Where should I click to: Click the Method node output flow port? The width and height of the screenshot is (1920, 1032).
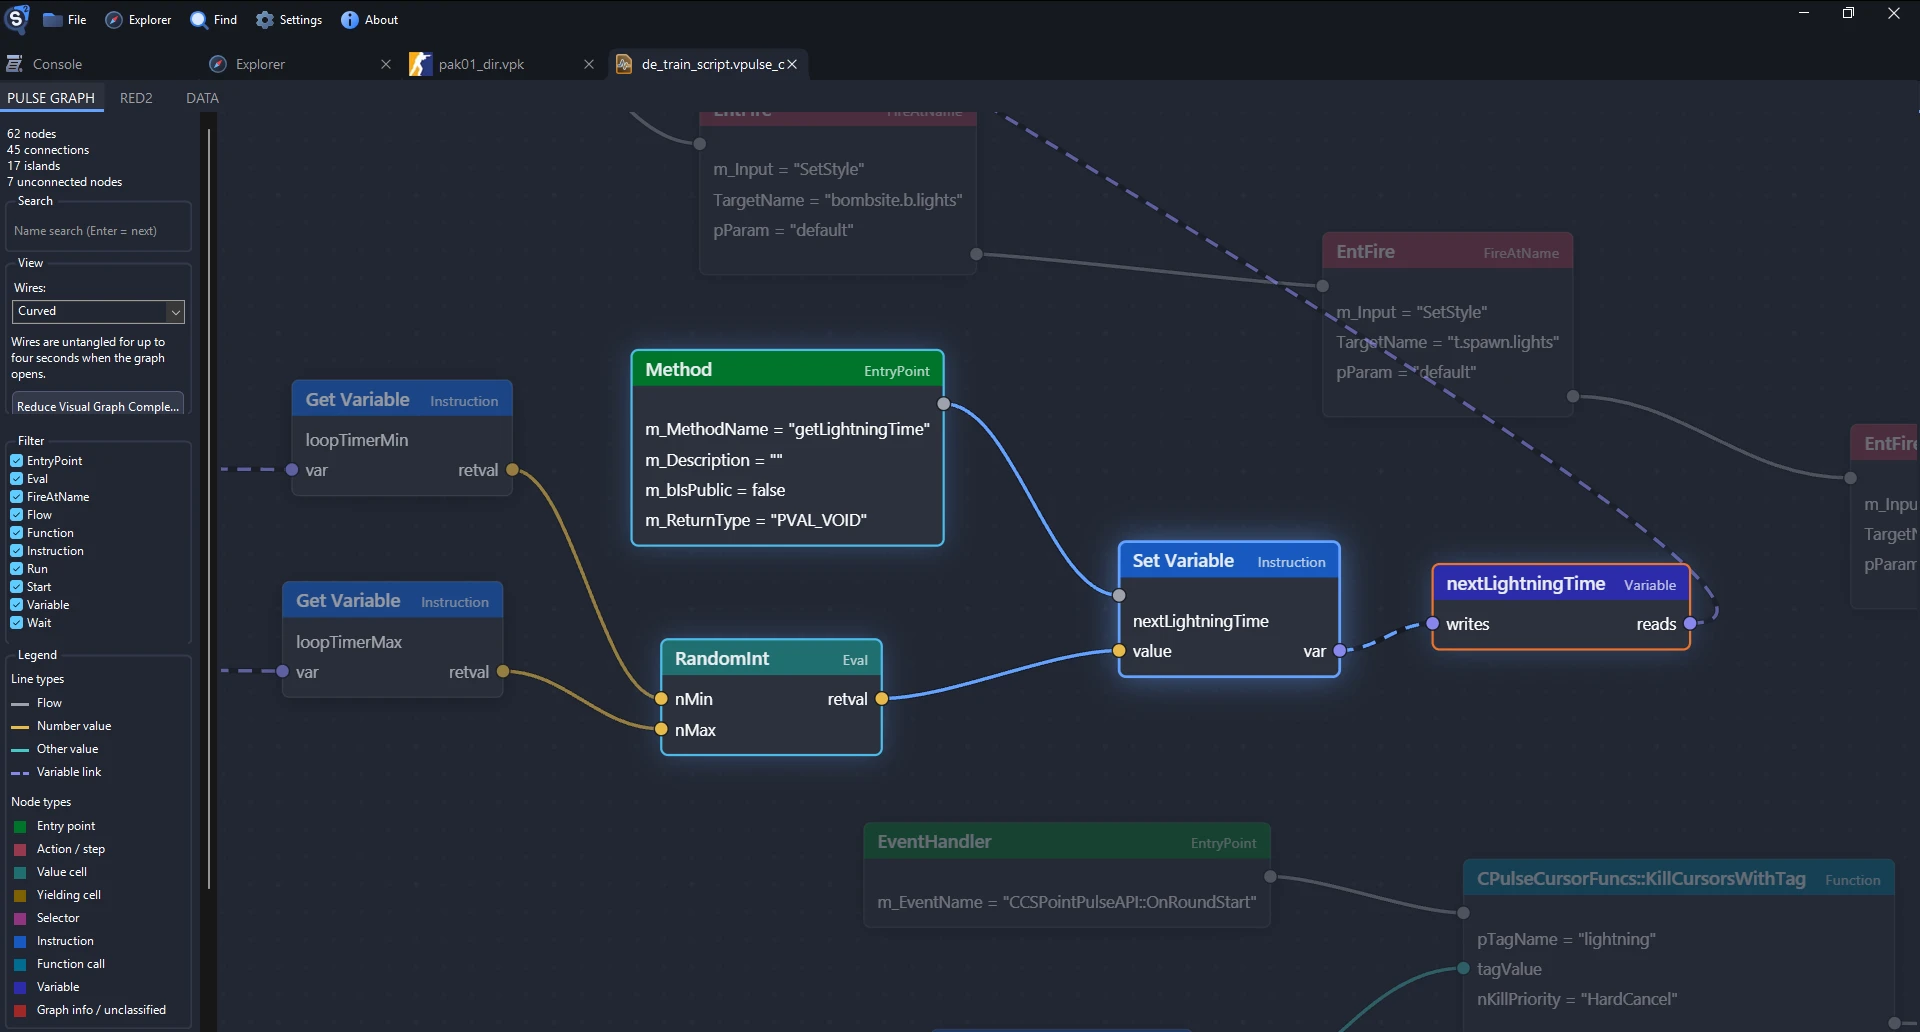943,404
